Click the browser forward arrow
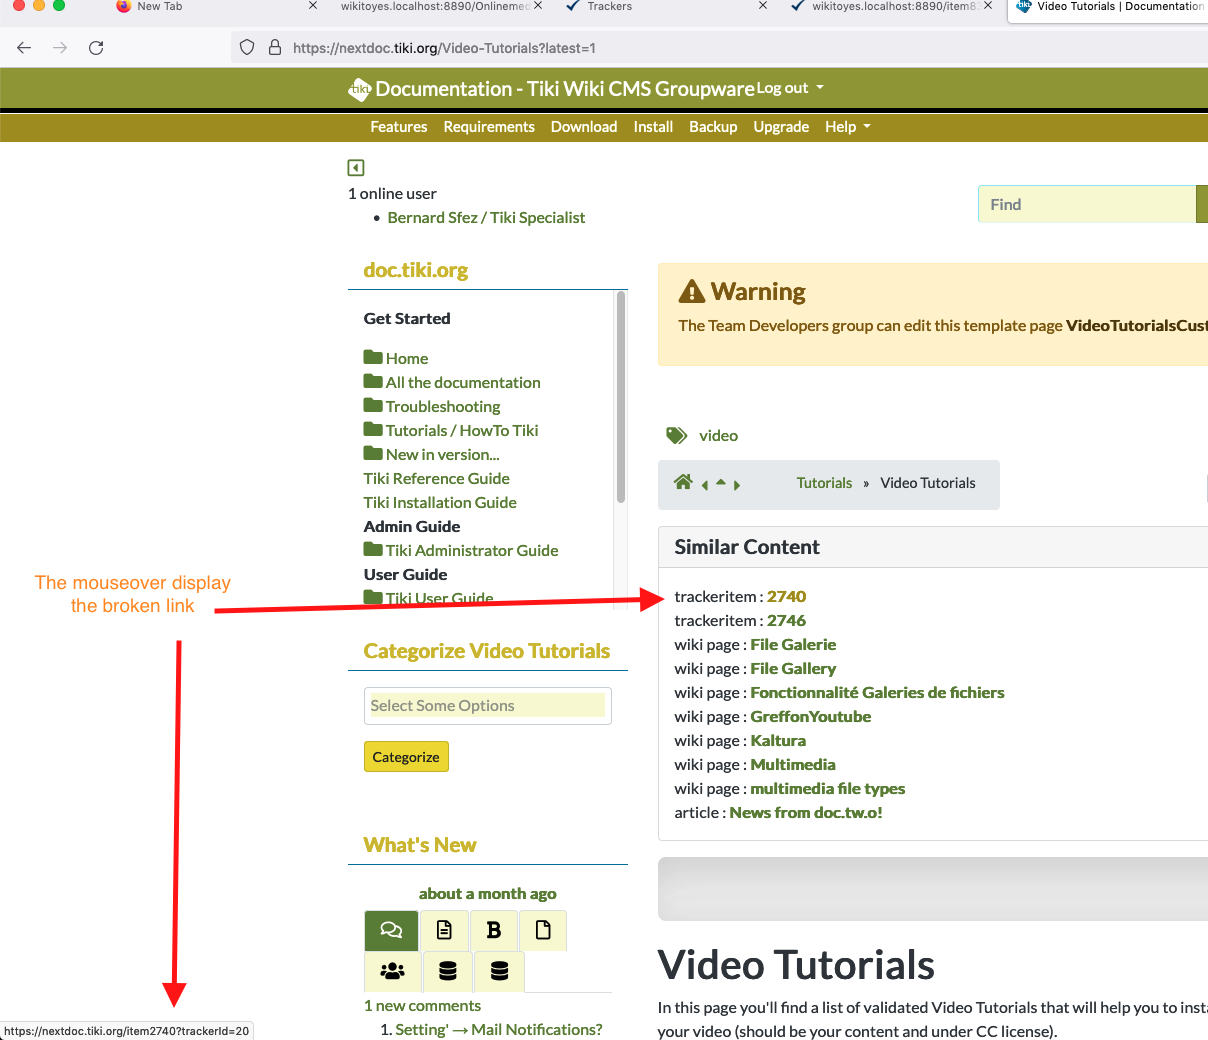The height and width of the screenshot is (1040, 1208). (x=60, y=47)
